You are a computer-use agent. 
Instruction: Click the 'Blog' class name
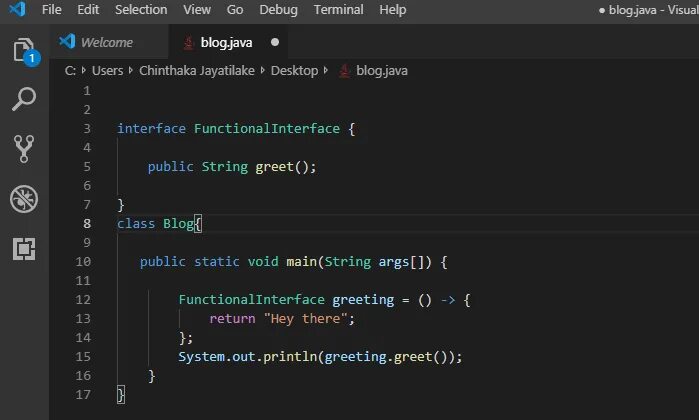coord(178,223)
